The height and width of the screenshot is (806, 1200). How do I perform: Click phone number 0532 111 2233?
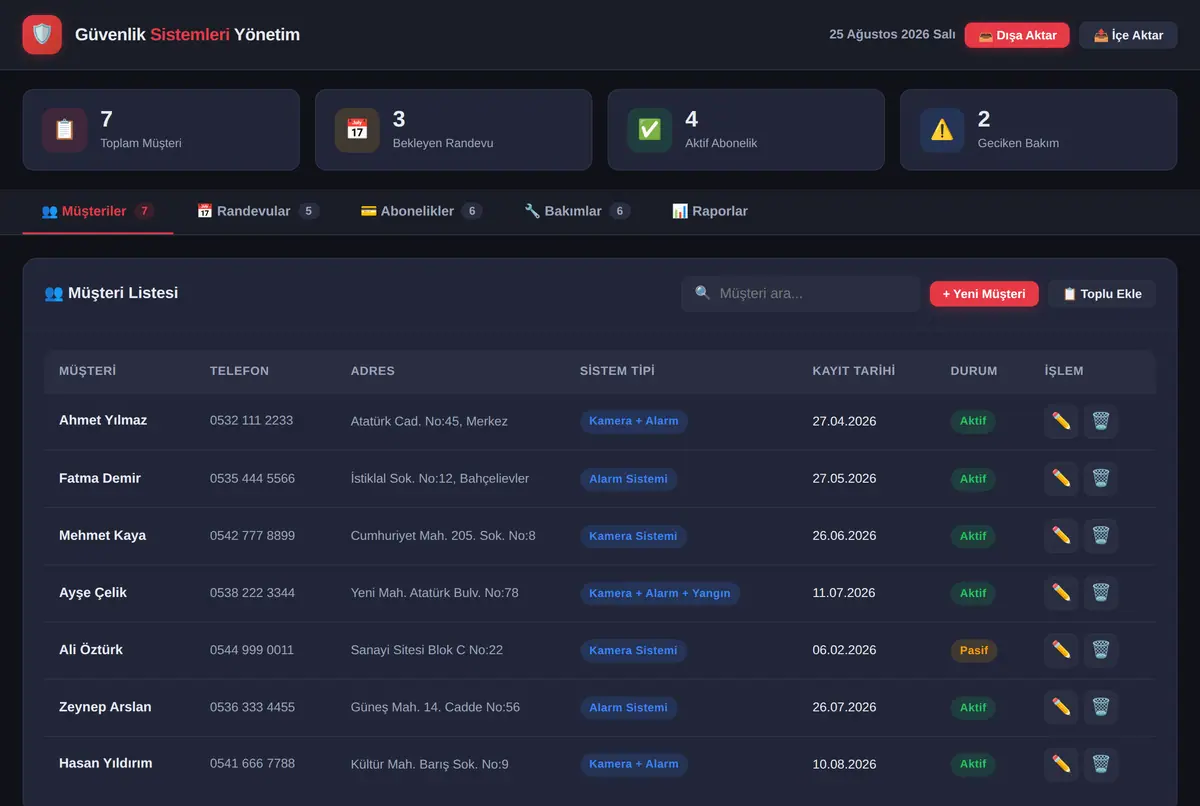coord(251,421)
